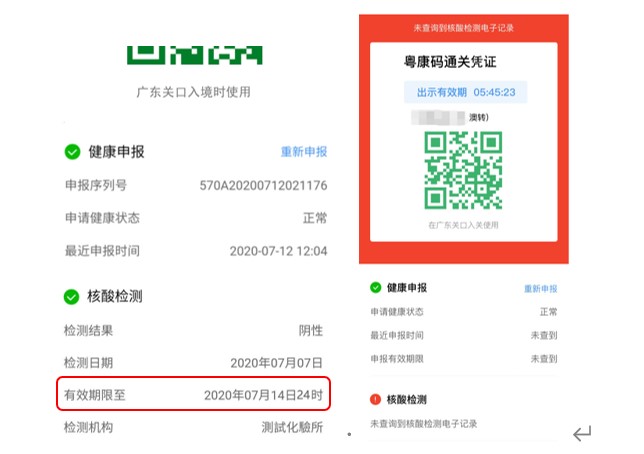Image resolution: width=644 pixels, height=454 pixels.
Task: Tap the green QR code in 粤康码通关凭证 card
Action: (463, 170)
